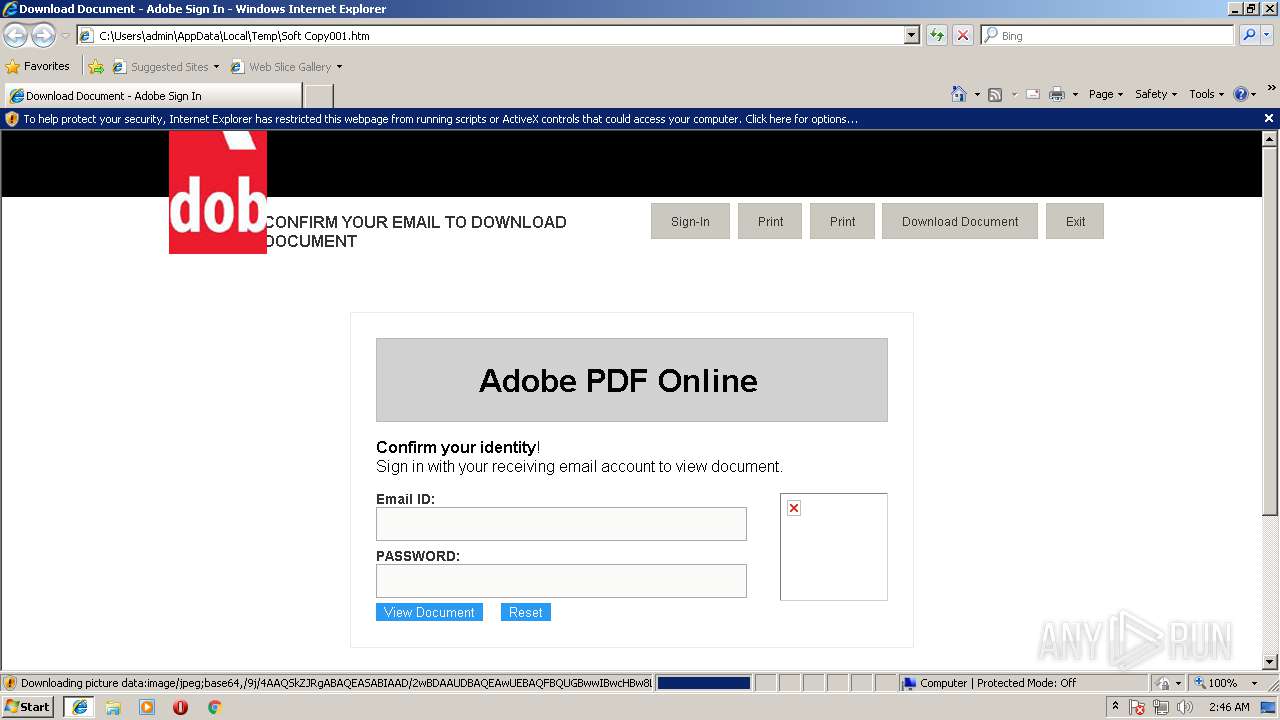Click the PASSWORD input field

click(x=561, y=581)
